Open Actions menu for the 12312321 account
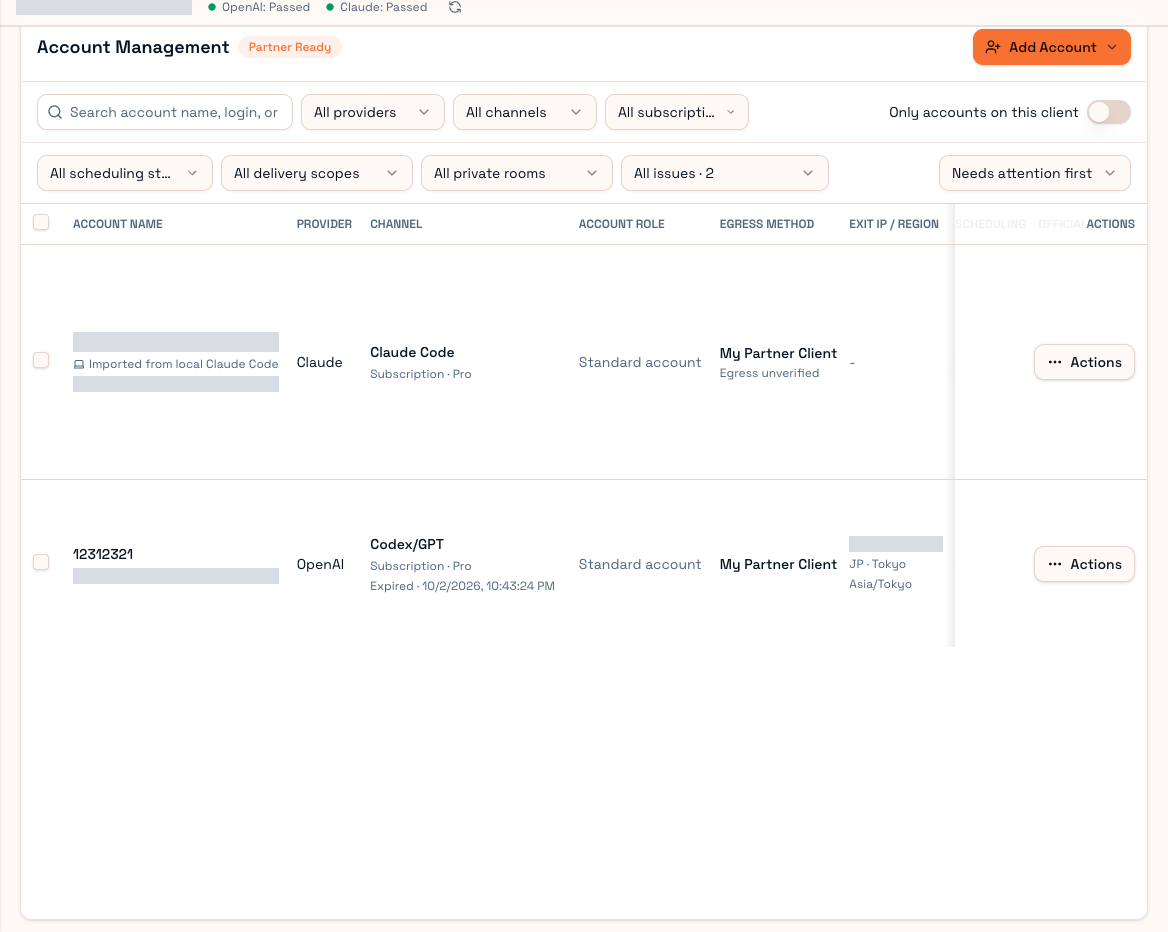The height and width of the screenshot is (932, 1168). [1084, 565]
